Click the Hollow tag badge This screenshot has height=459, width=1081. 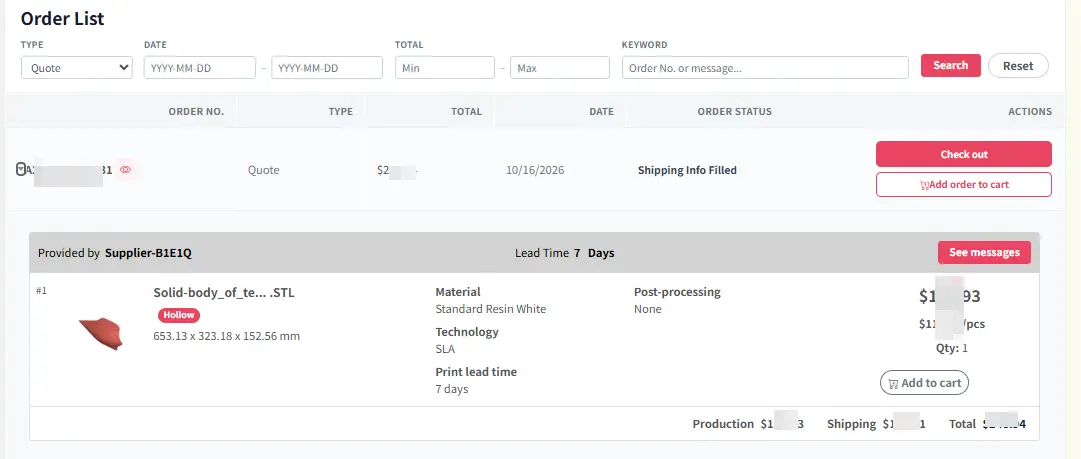click(x=179, y=315)
